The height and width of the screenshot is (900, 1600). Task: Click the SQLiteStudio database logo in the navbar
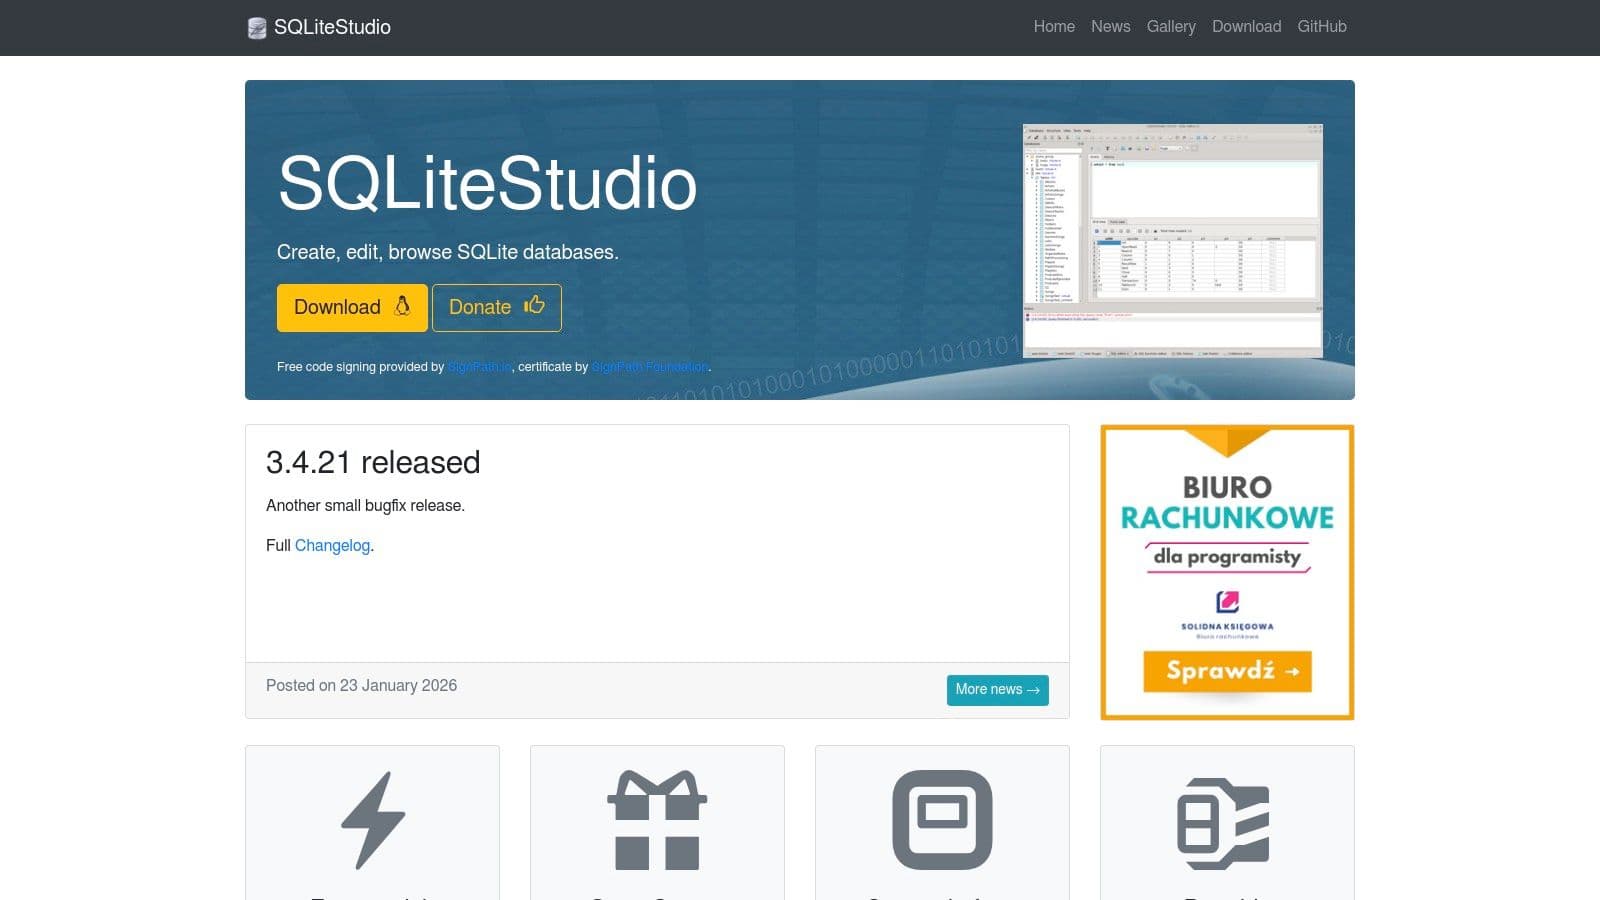pyautogui.click(x=256, y=27)
